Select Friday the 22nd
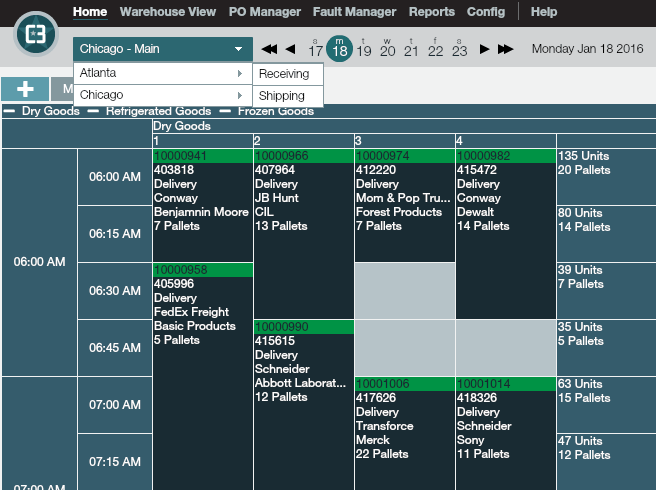 pyautogui.click(x=436, y=48)
